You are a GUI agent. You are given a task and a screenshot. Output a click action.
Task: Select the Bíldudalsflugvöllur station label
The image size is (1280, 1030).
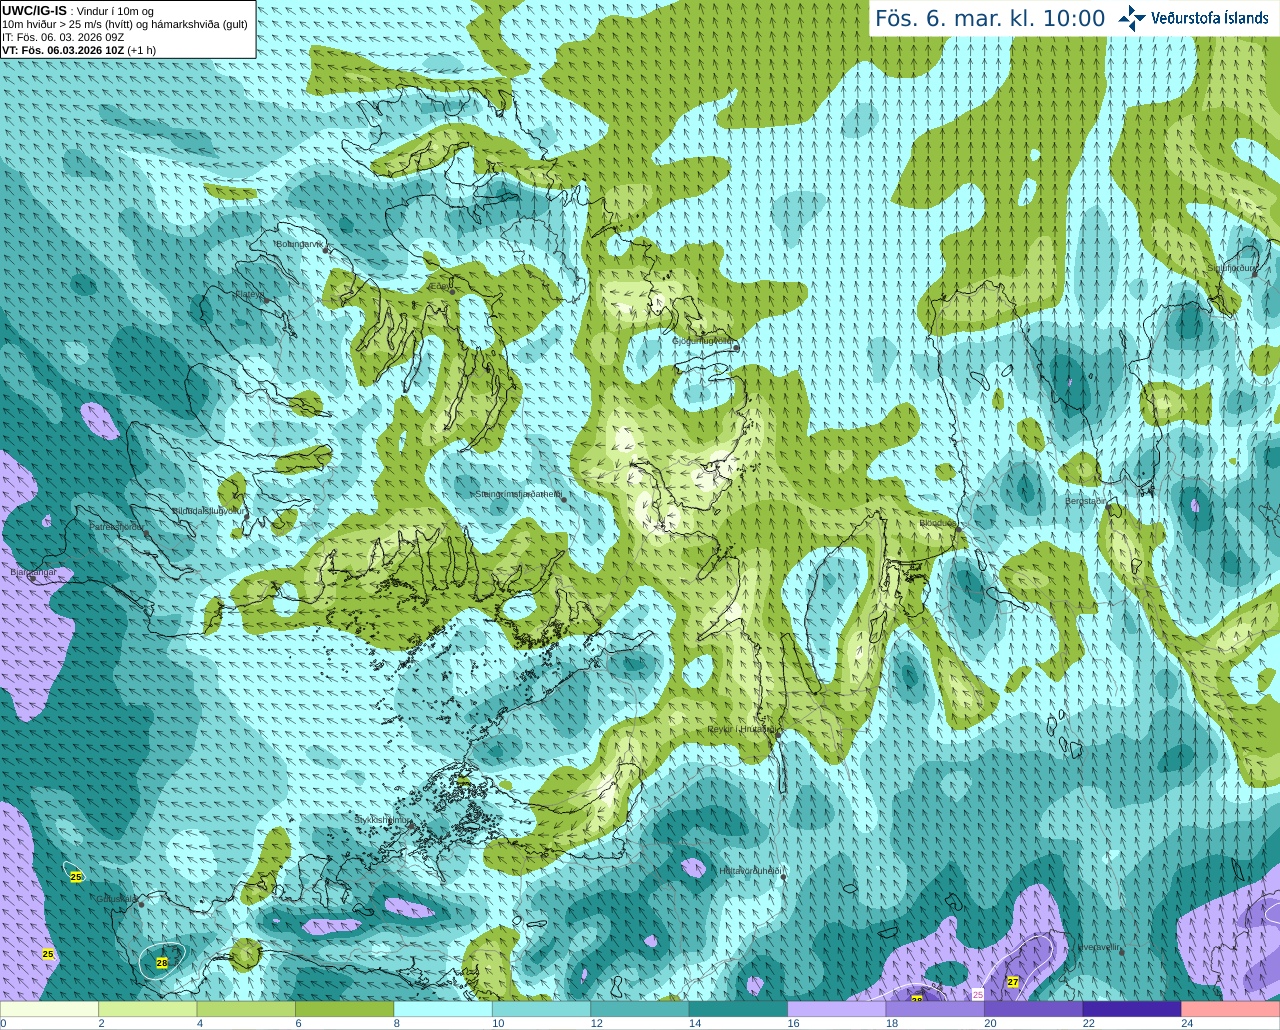pyautogui.click(x=208, y=510)
